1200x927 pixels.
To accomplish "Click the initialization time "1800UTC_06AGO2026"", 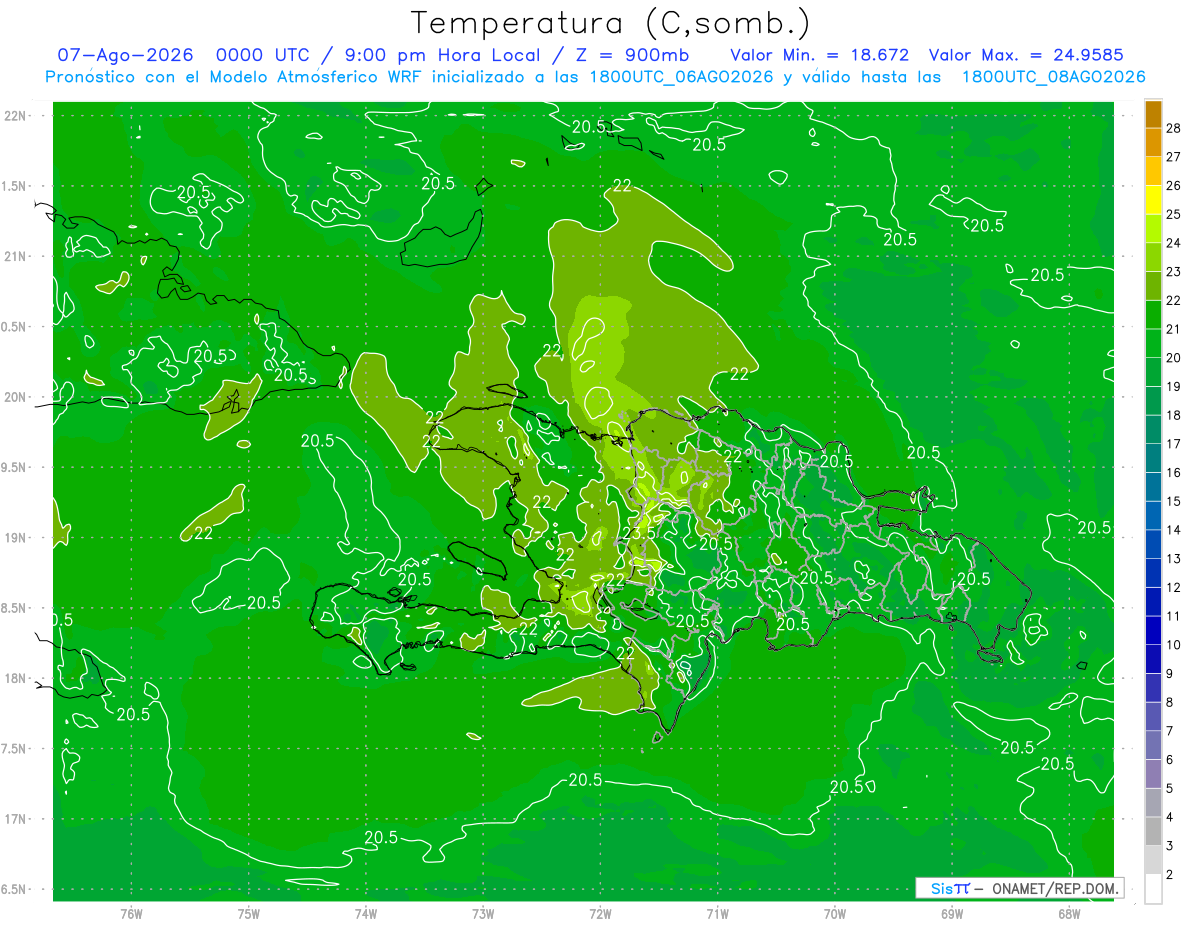I will click(682, 77).
